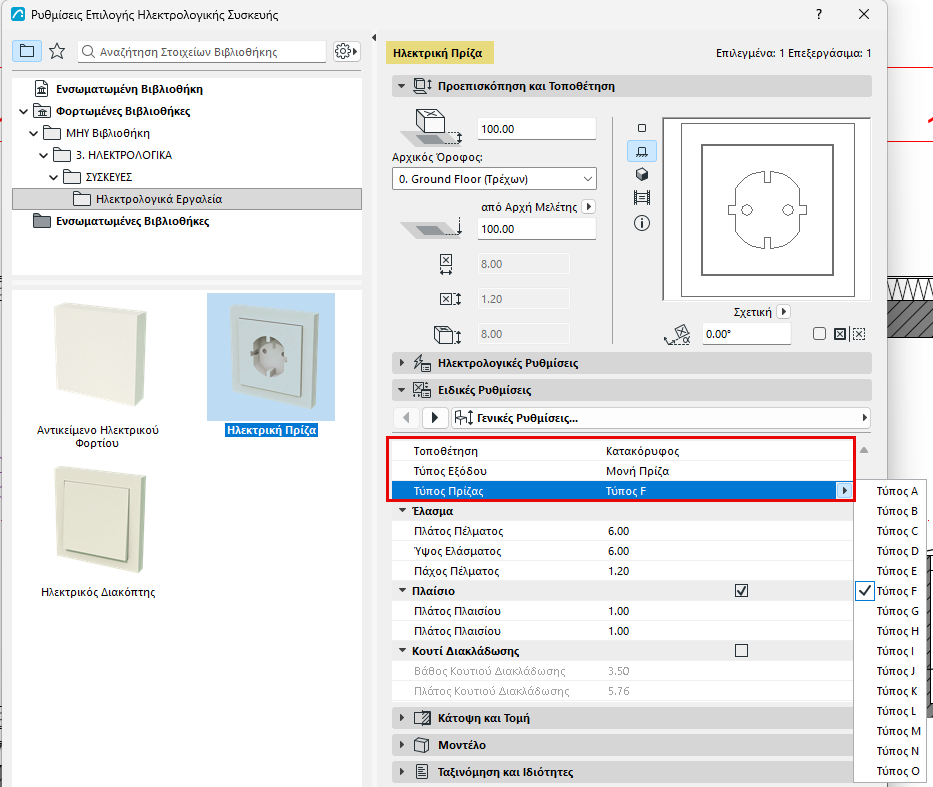
Task: Click the yellow Ηλεκτρική Πρίζα header button
Action: (x=440, y=53)
